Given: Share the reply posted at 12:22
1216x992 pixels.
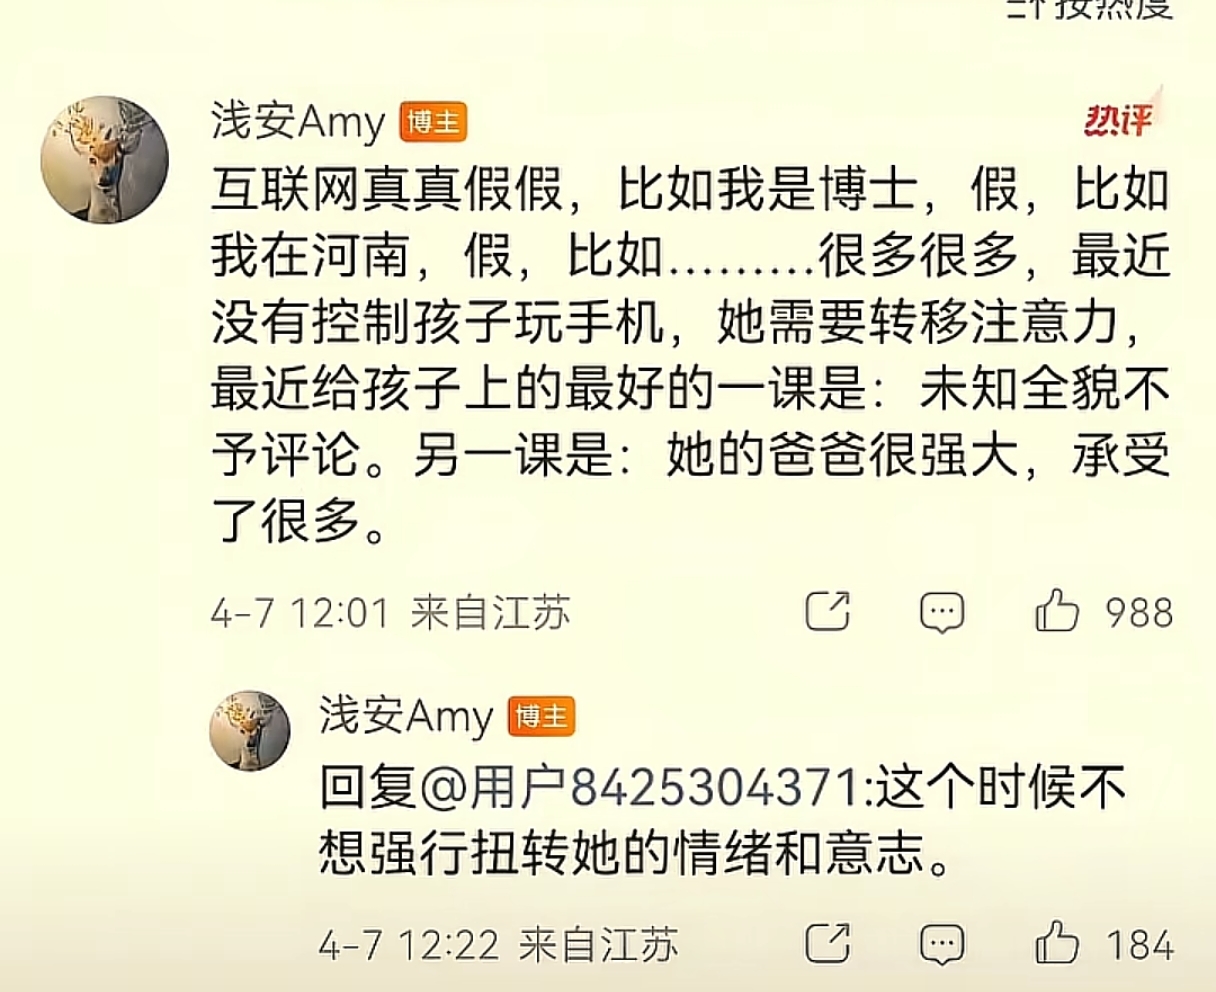Looking at the screenshot, I should (x=828, y=943).
